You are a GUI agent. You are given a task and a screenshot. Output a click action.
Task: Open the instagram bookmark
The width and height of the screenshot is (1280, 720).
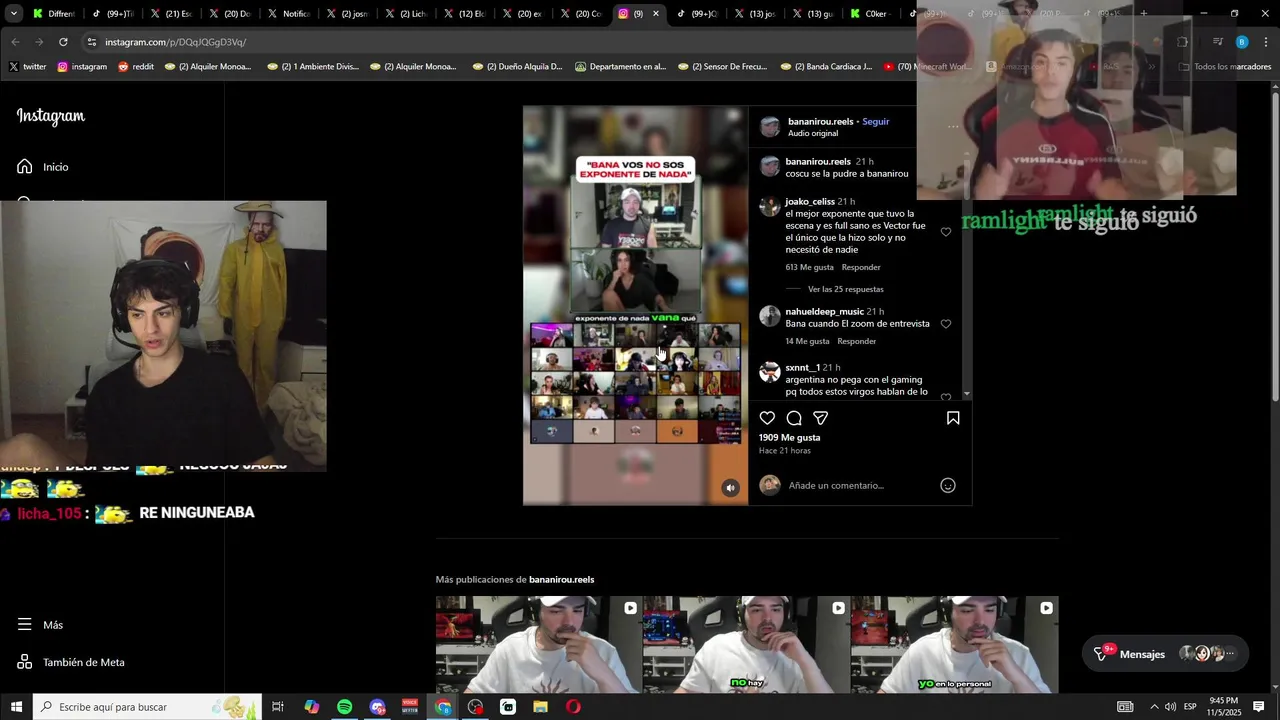(x=82, y=67)
